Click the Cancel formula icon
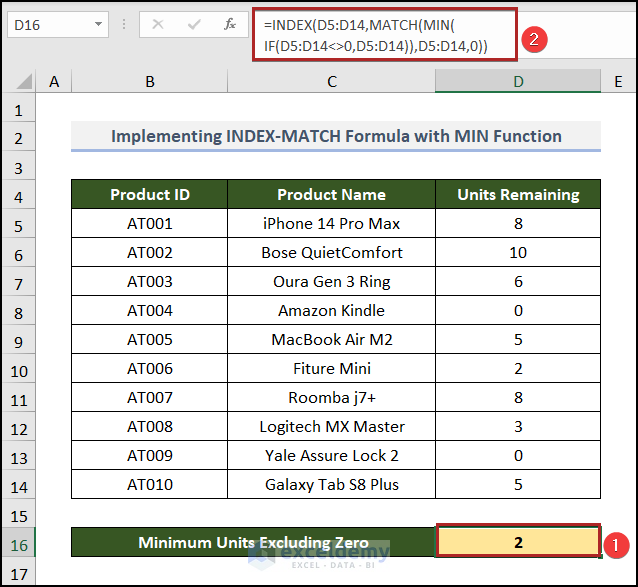638x587 pixels. [x=158, y=24]
